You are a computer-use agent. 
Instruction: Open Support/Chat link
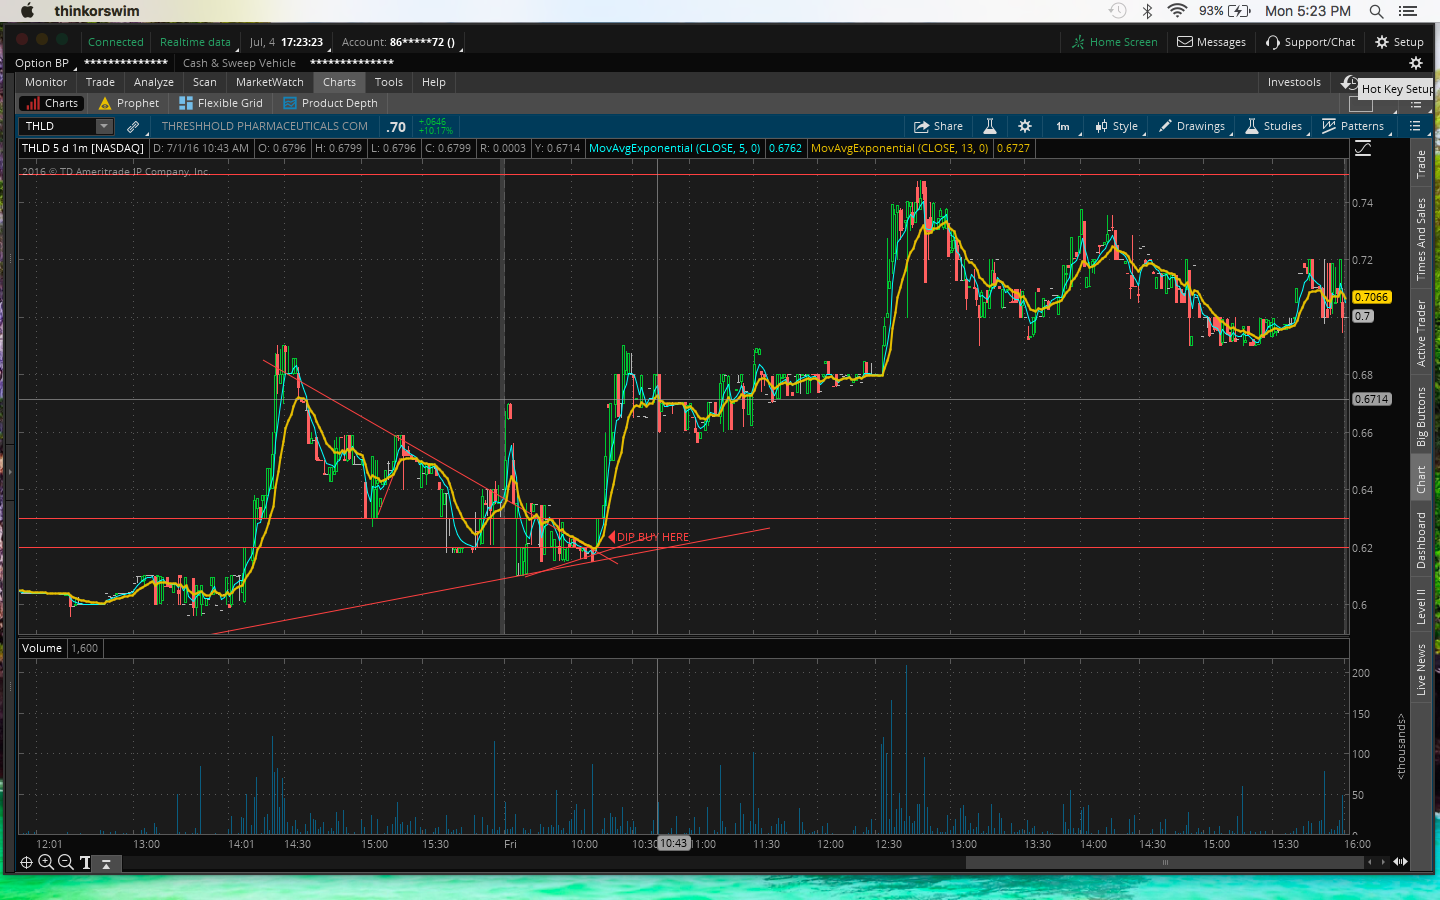pos(1310,42)
